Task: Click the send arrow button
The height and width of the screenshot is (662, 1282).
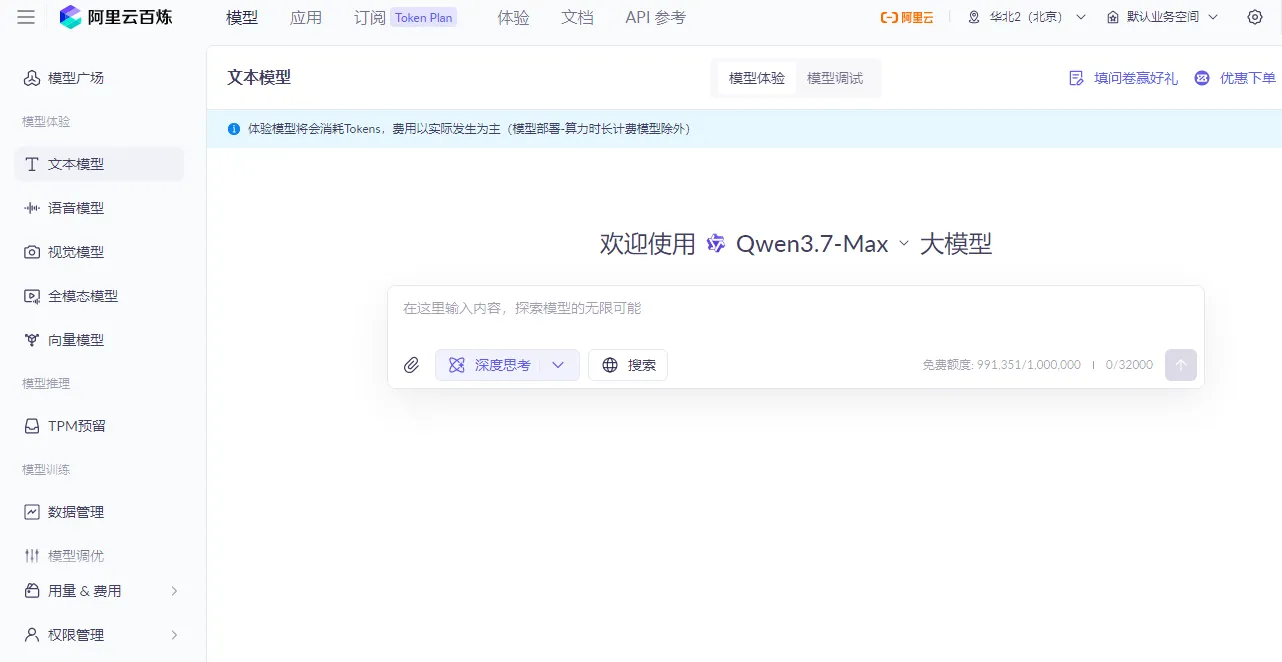Action: point(1181,365)
